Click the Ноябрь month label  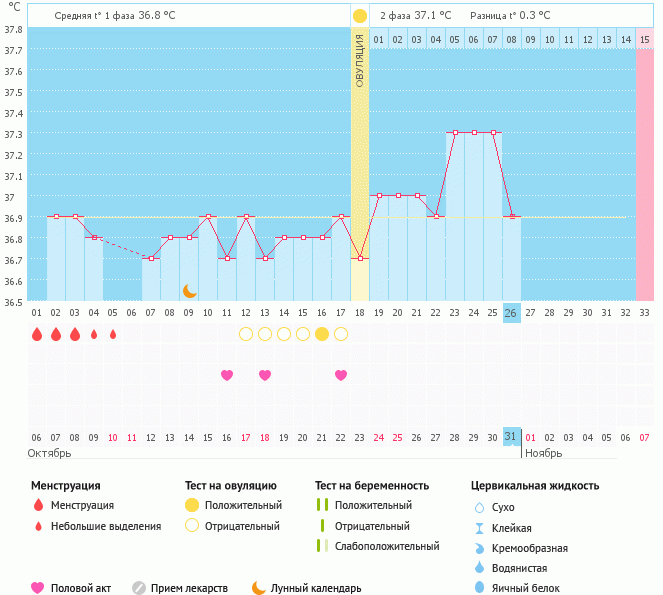(544, 453)
